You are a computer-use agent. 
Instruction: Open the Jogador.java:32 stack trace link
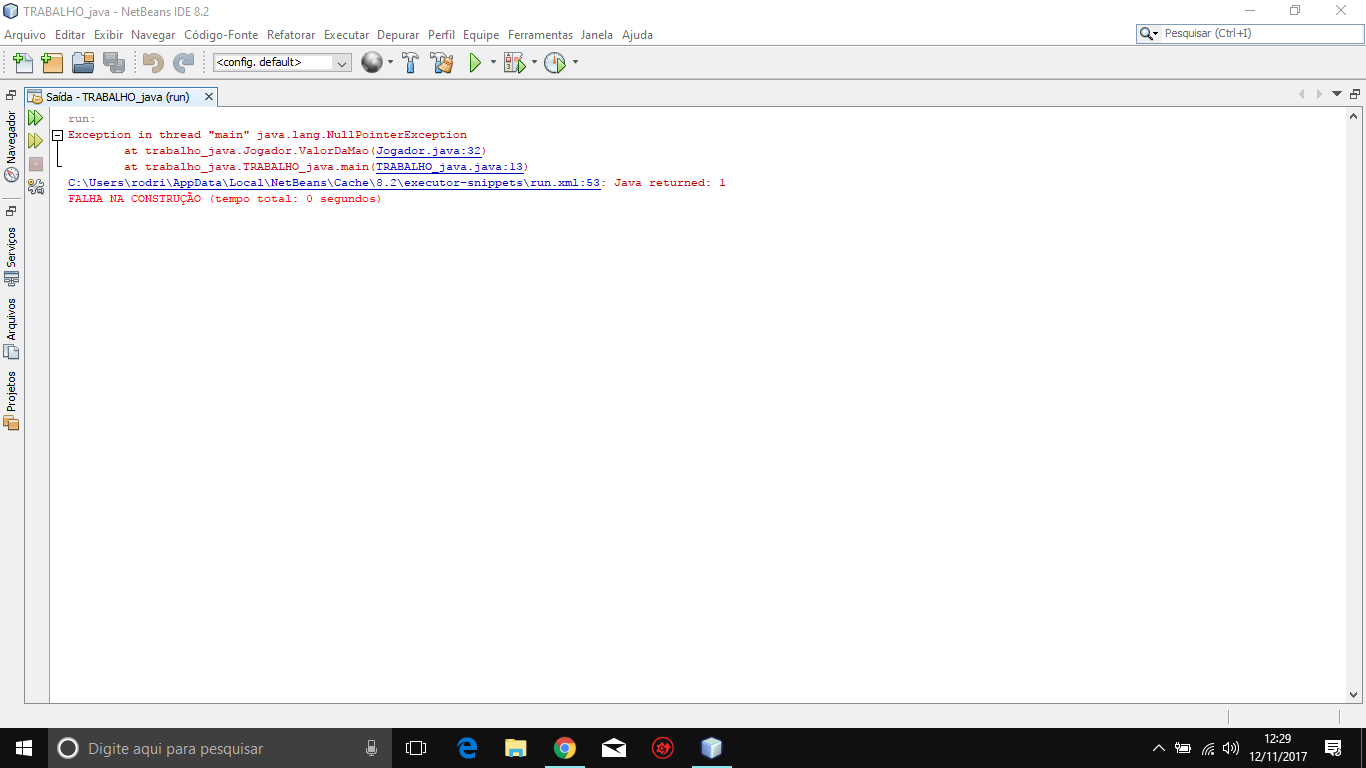click(428, 151)
